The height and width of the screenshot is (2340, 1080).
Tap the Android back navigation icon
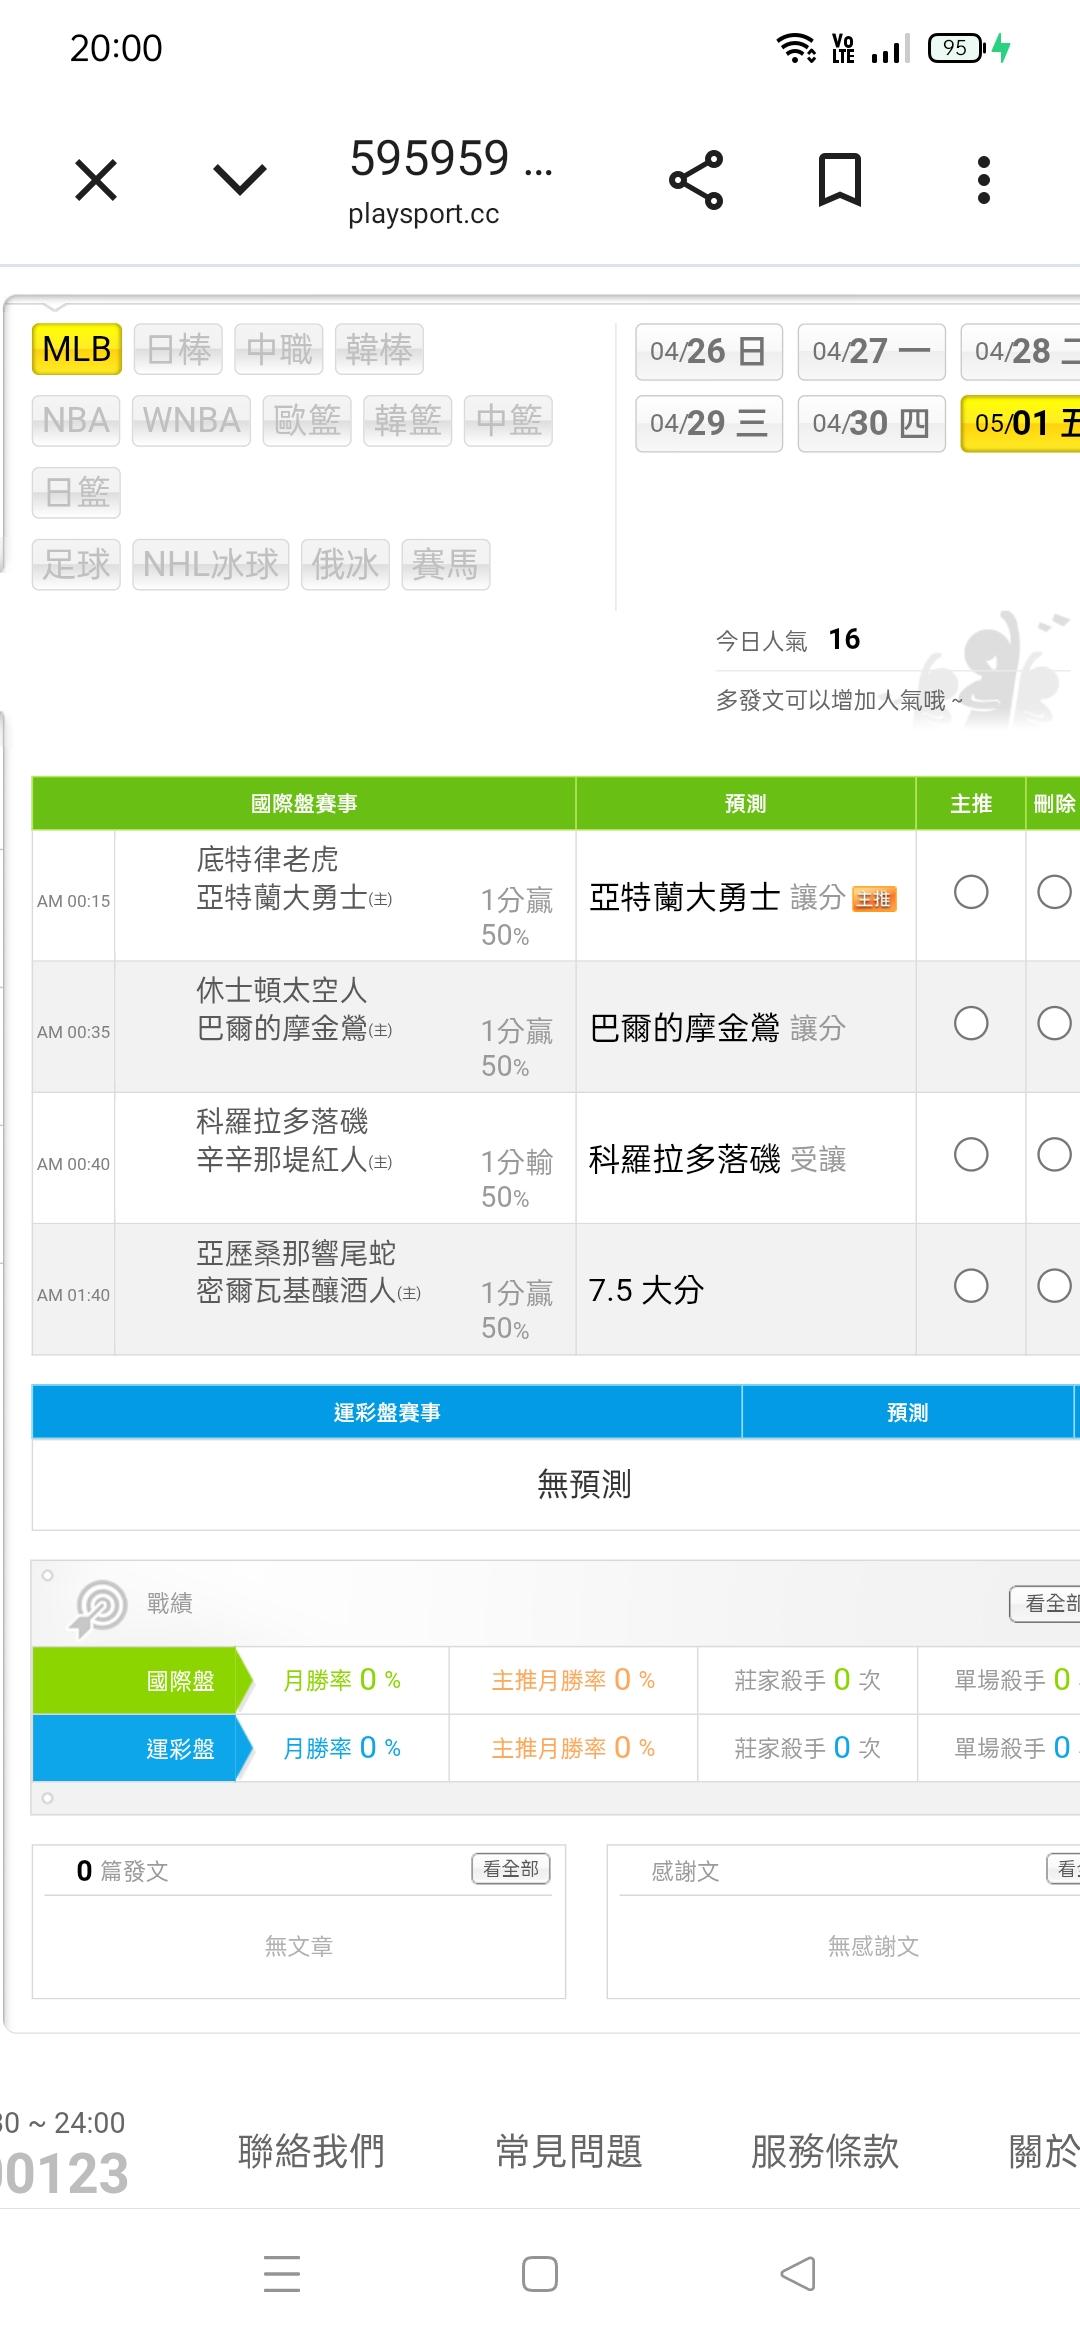(798, 2273)
